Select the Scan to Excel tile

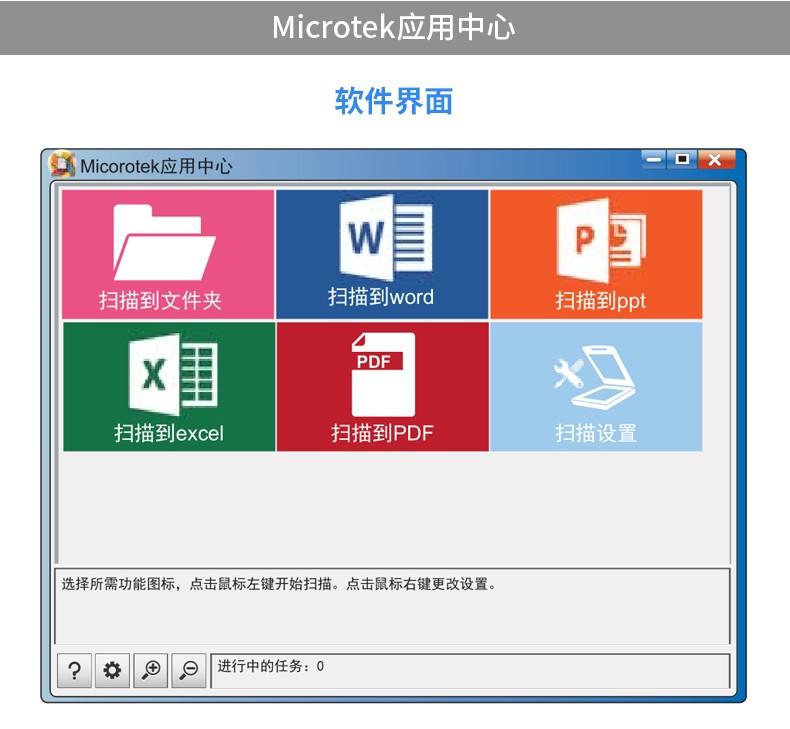169,387
